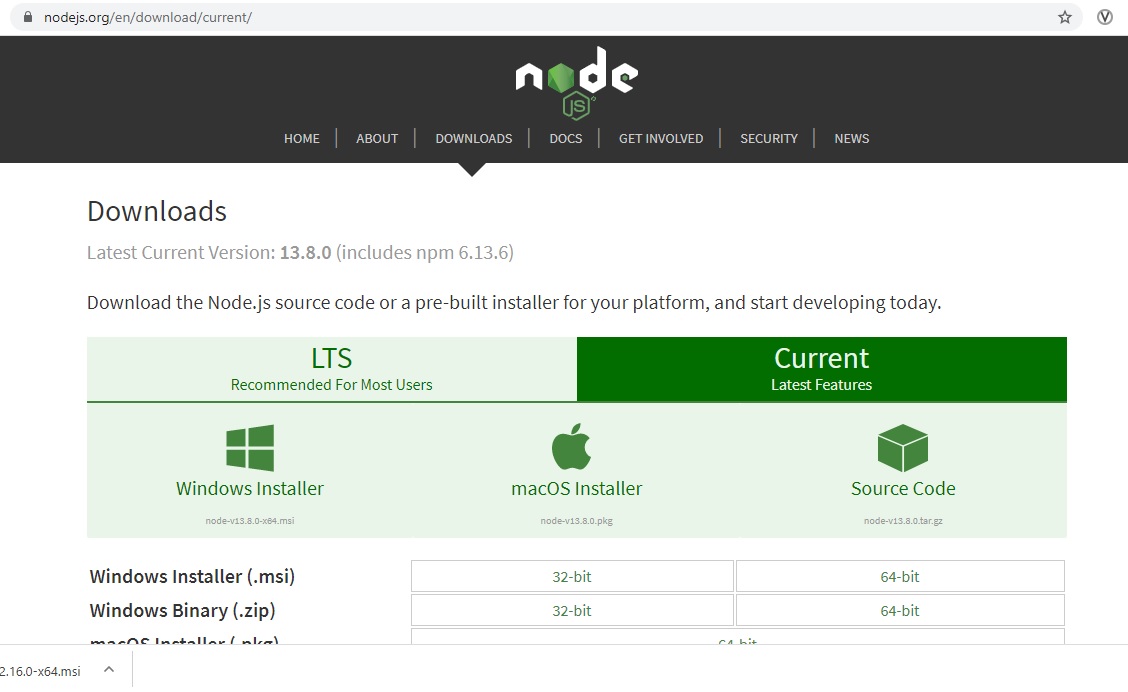The width and height of the screenshot is (1128, 692).
Task: Click the Windows Installer (.msi) row label
Action: (192, 576)
